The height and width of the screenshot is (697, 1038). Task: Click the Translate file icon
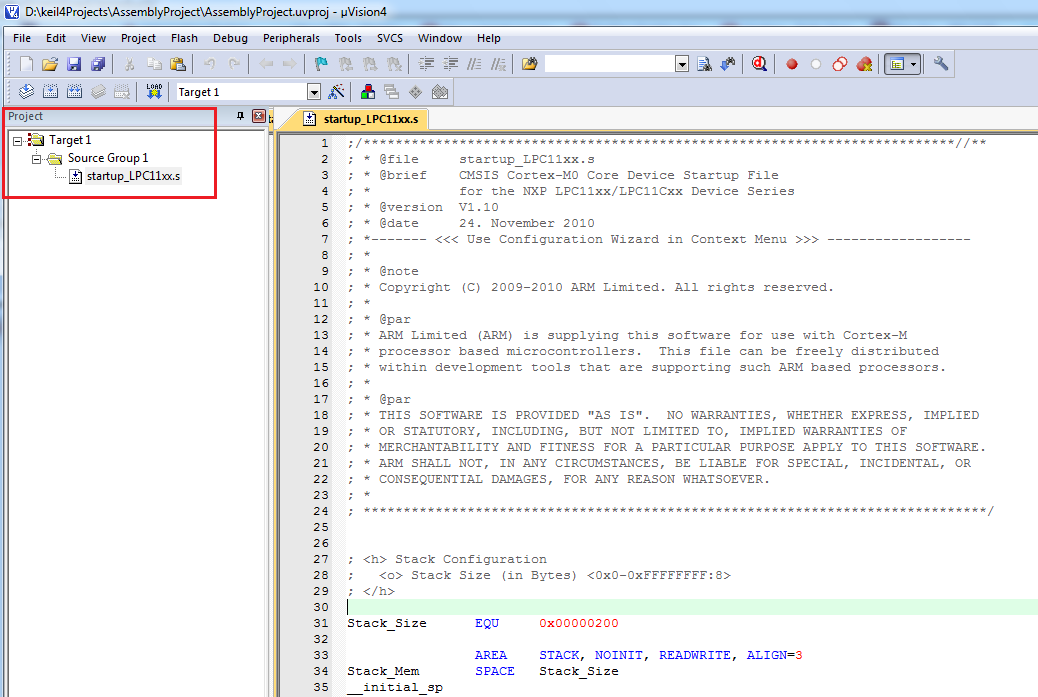(x=26, y=92)
